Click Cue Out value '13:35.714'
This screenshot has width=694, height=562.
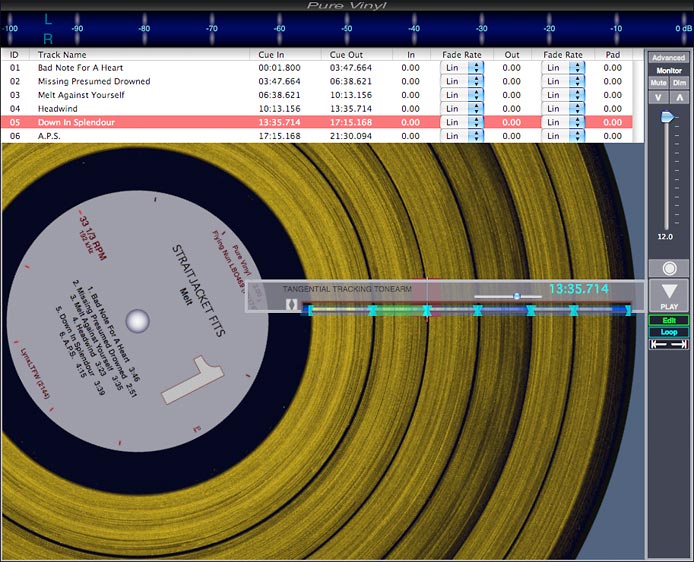coord(351,109)
